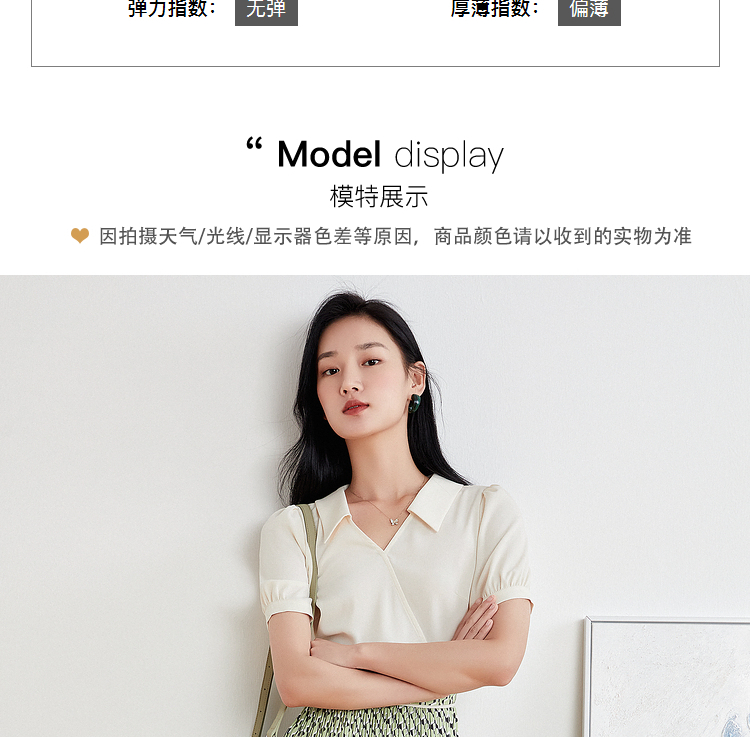This screenshot has height=737, width=750.
Task: Click the model's green earring
Action: click(x=414, y=404)
